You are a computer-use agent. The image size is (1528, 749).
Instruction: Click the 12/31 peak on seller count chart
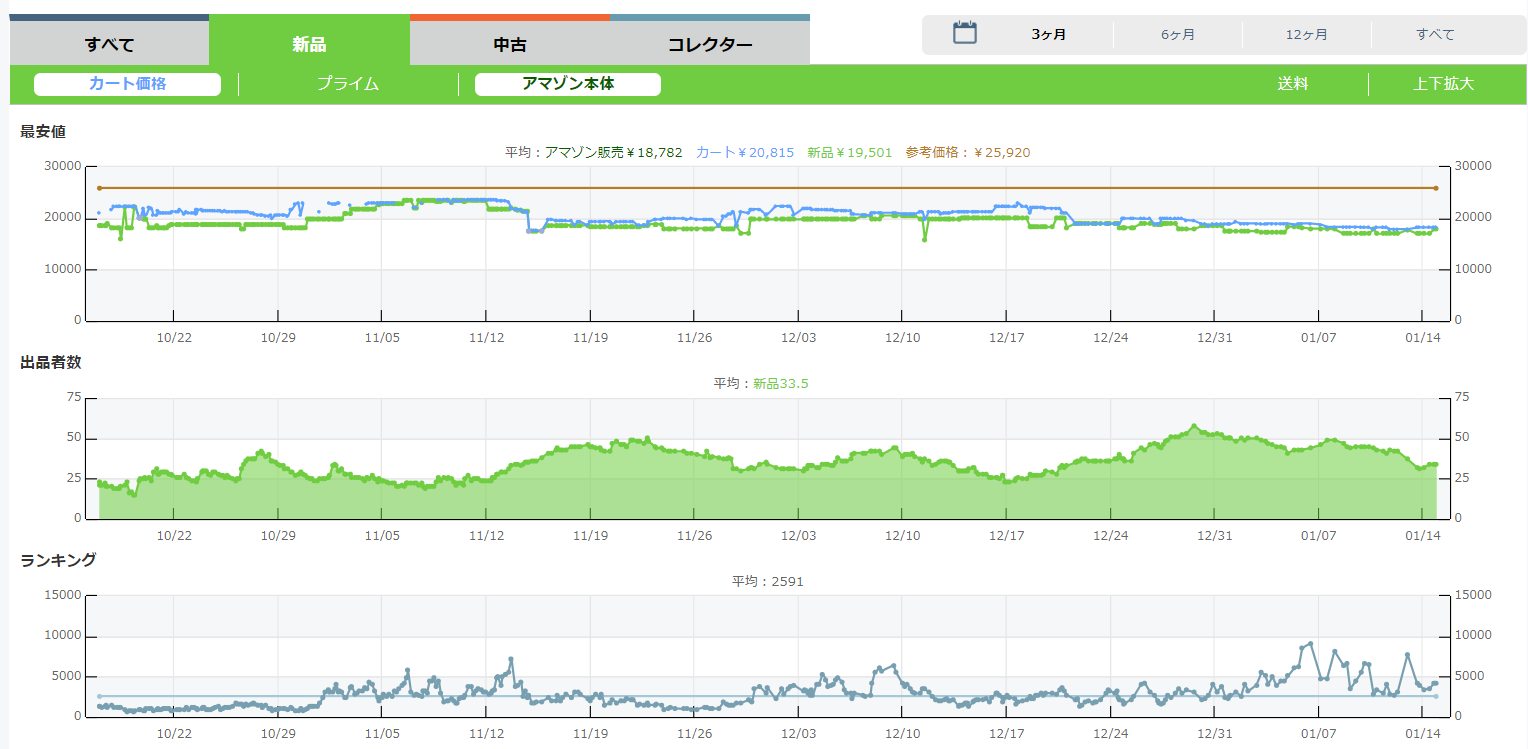(1194, 426)
